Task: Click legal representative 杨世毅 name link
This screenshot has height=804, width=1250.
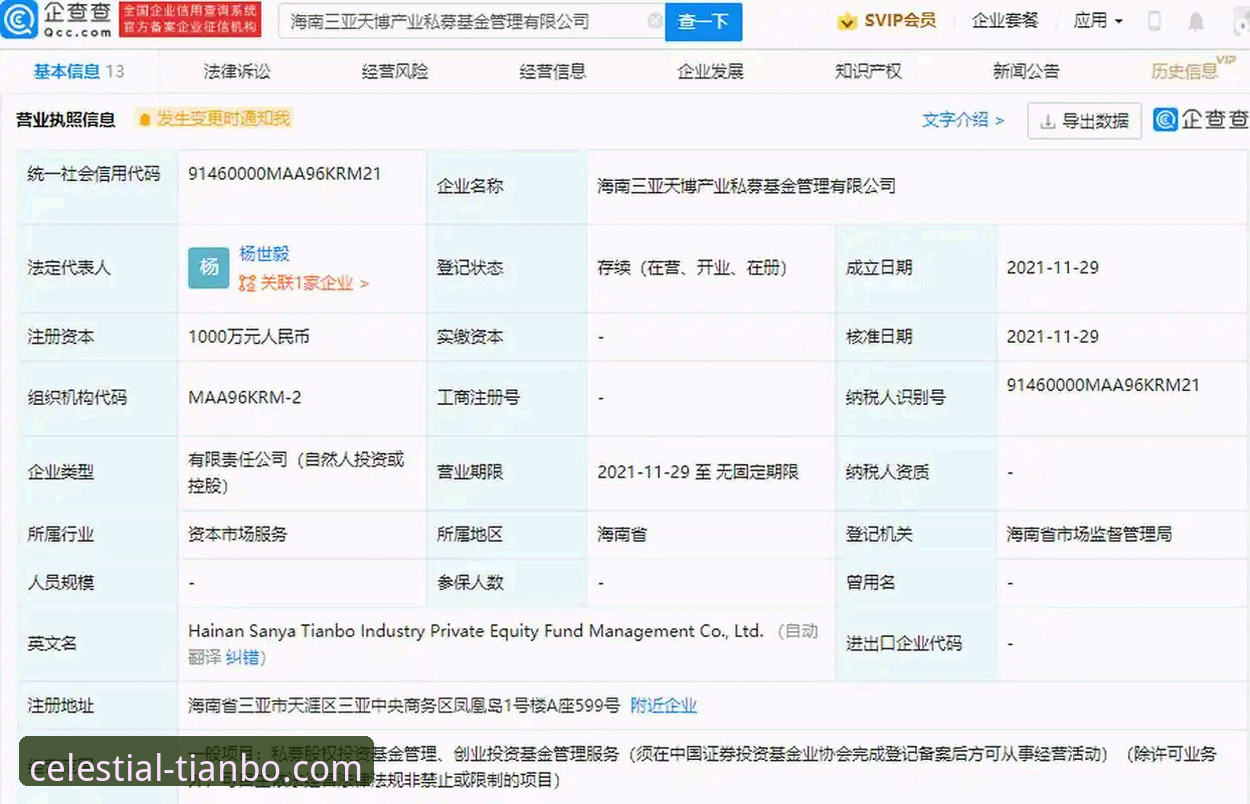Action: click(265, 254)
